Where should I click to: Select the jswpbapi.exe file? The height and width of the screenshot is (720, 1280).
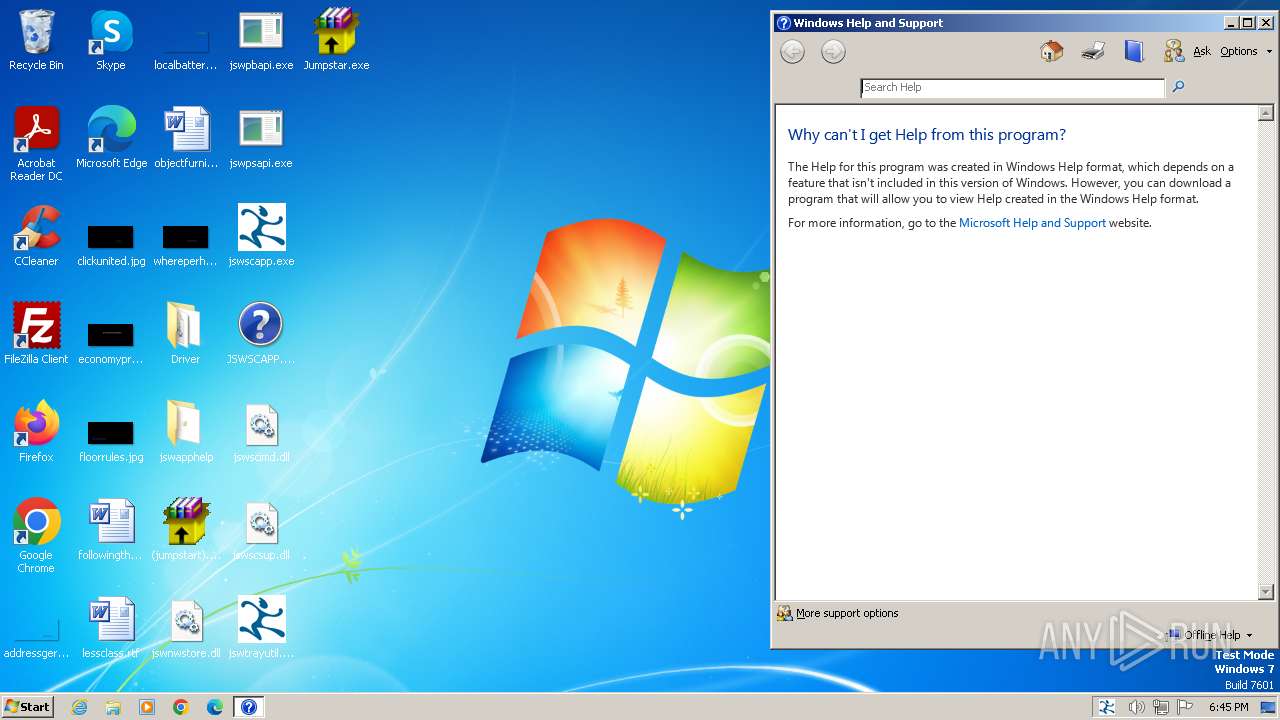(x=261, y=41)
